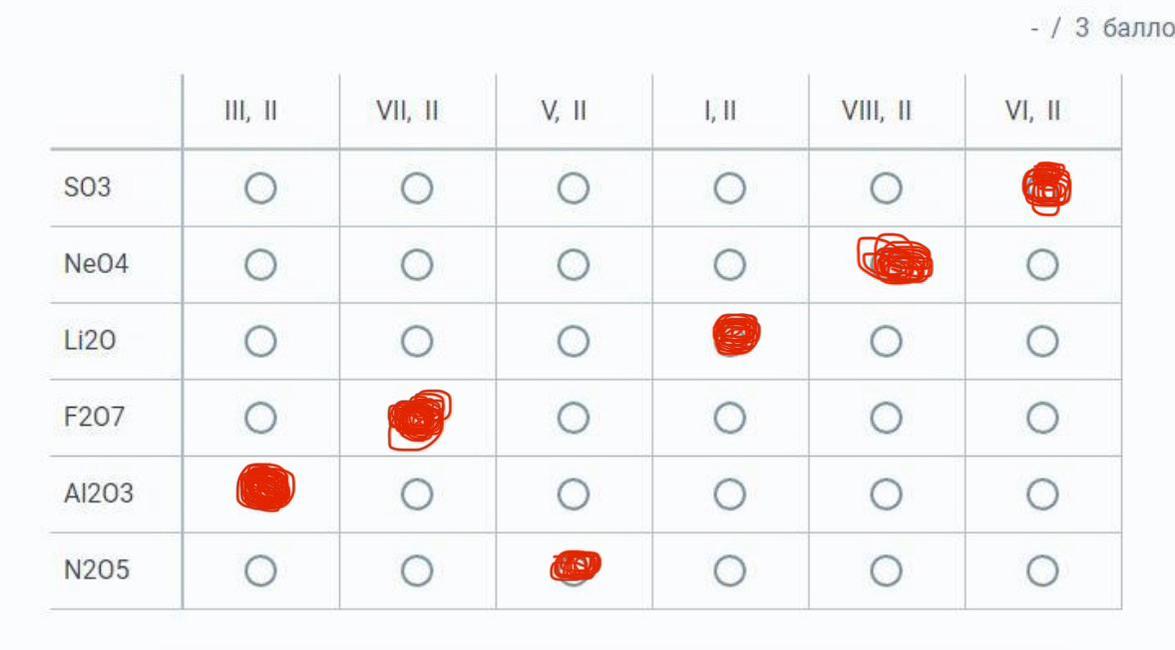Select III, II radio for SO3 row

pyautogui.click(x=260, y=188)
